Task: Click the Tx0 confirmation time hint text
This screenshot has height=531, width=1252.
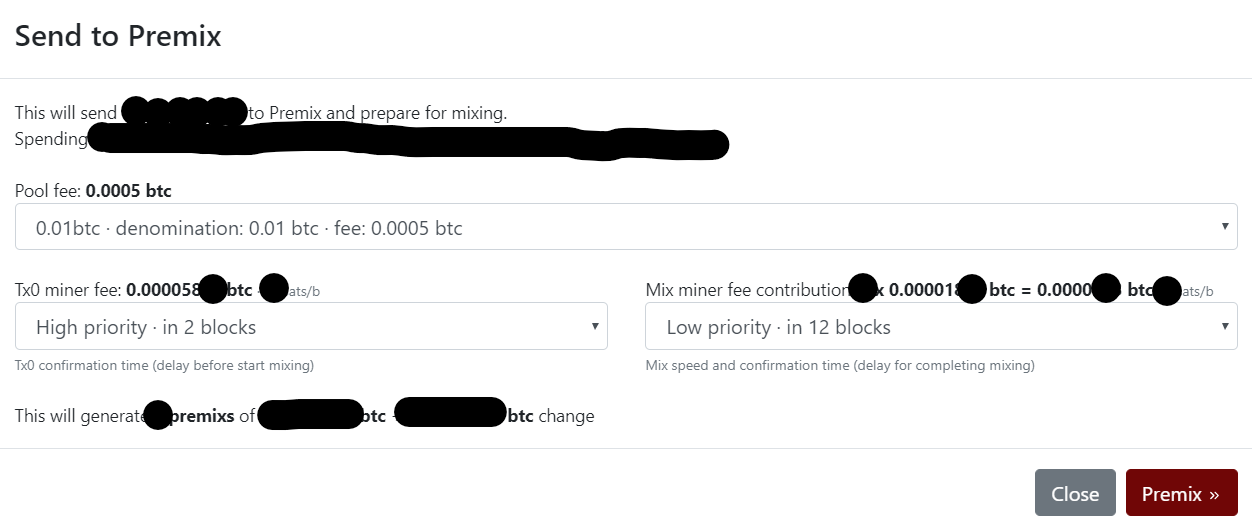Action: coord(164,366)
